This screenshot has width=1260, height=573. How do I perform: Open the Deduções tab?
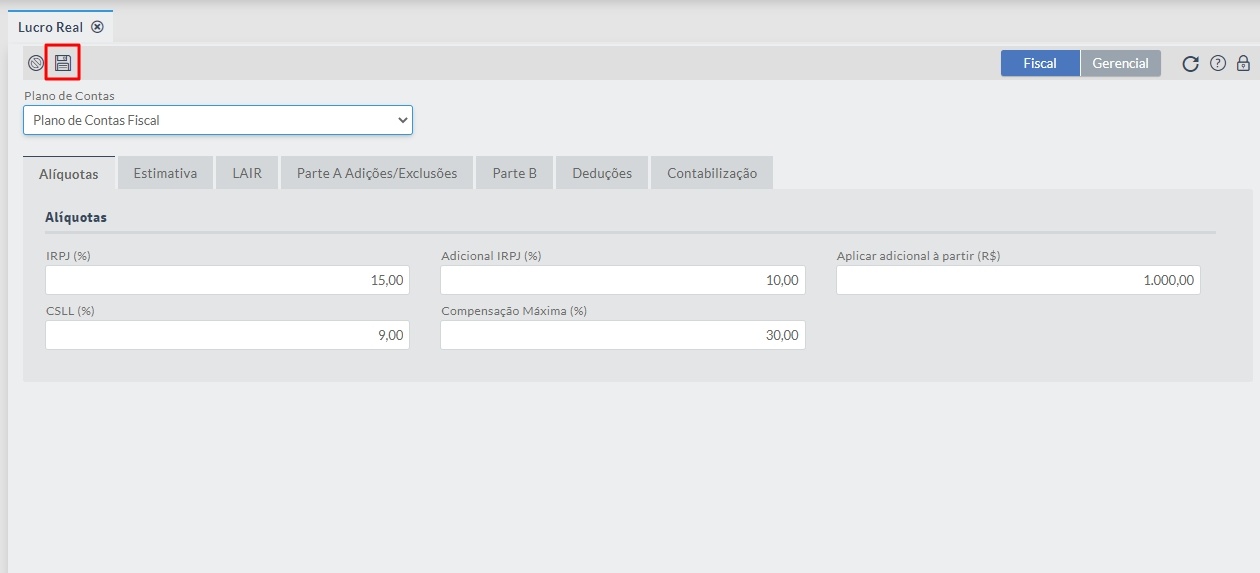pyautogui.click(x=602, y=173)
